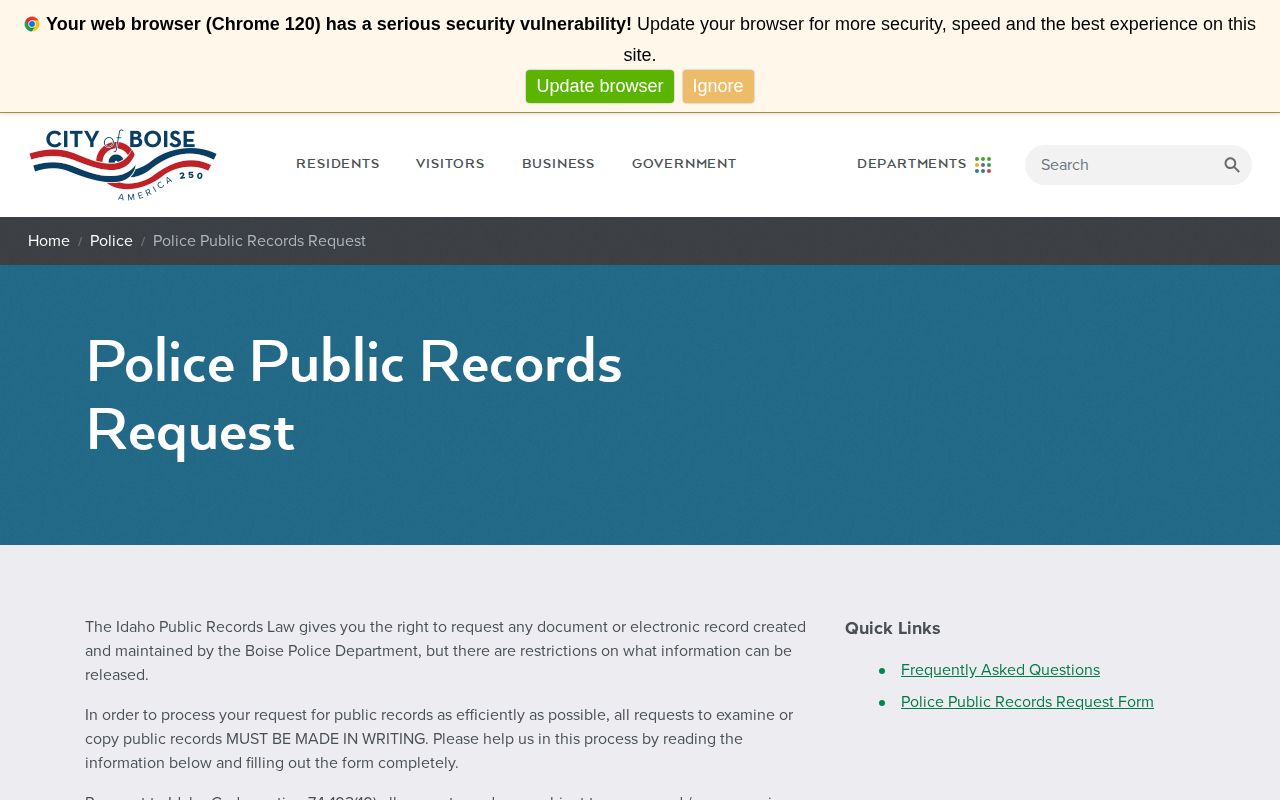This screenshot has height=800, width=1280.
Task: Click the Update browser button
Action: (600, 86)
